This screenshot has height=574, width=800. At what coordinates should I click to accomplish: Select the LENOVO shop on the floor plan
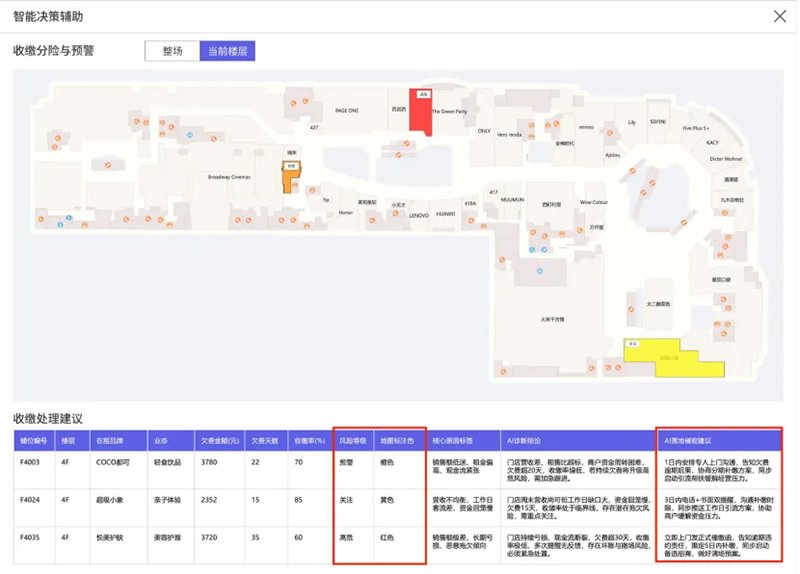(418, 214)
